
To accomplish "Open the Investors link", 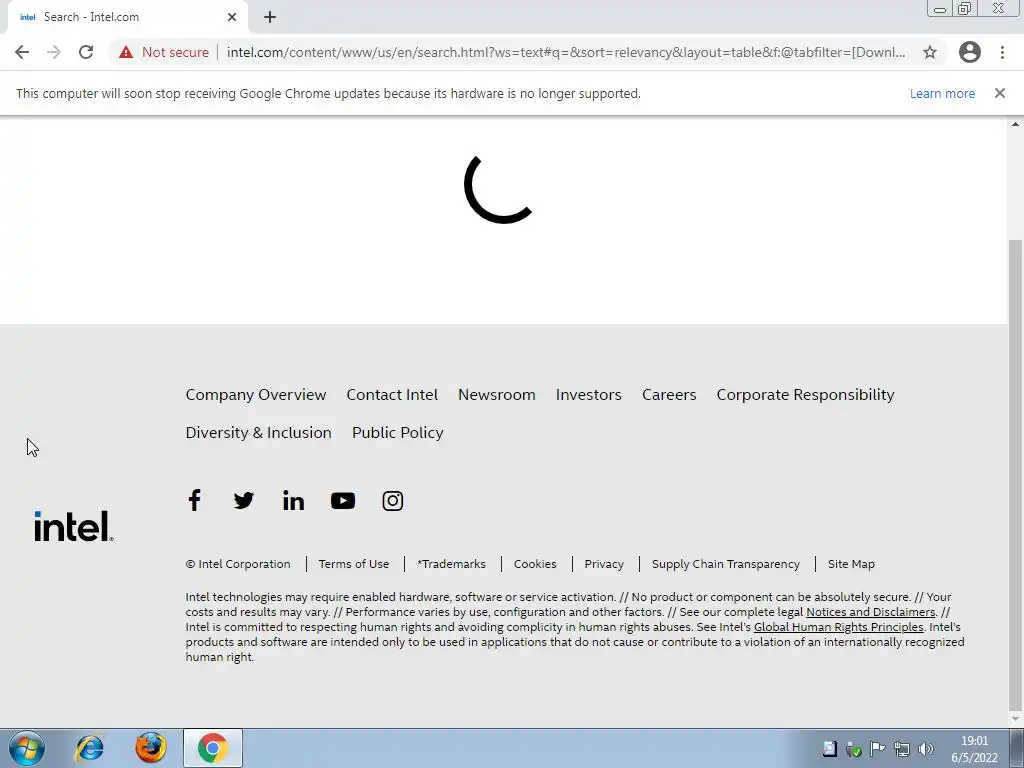I will tap(588, 394).
